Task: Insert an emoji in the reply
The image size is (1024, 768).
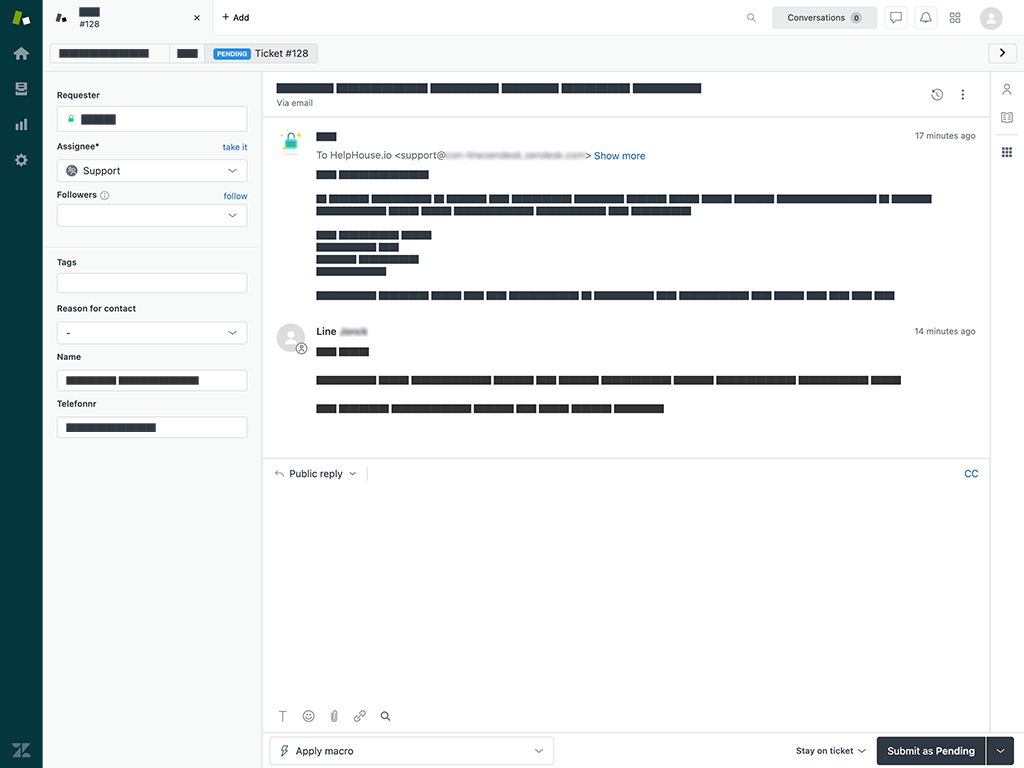Action: coord(308,716)
